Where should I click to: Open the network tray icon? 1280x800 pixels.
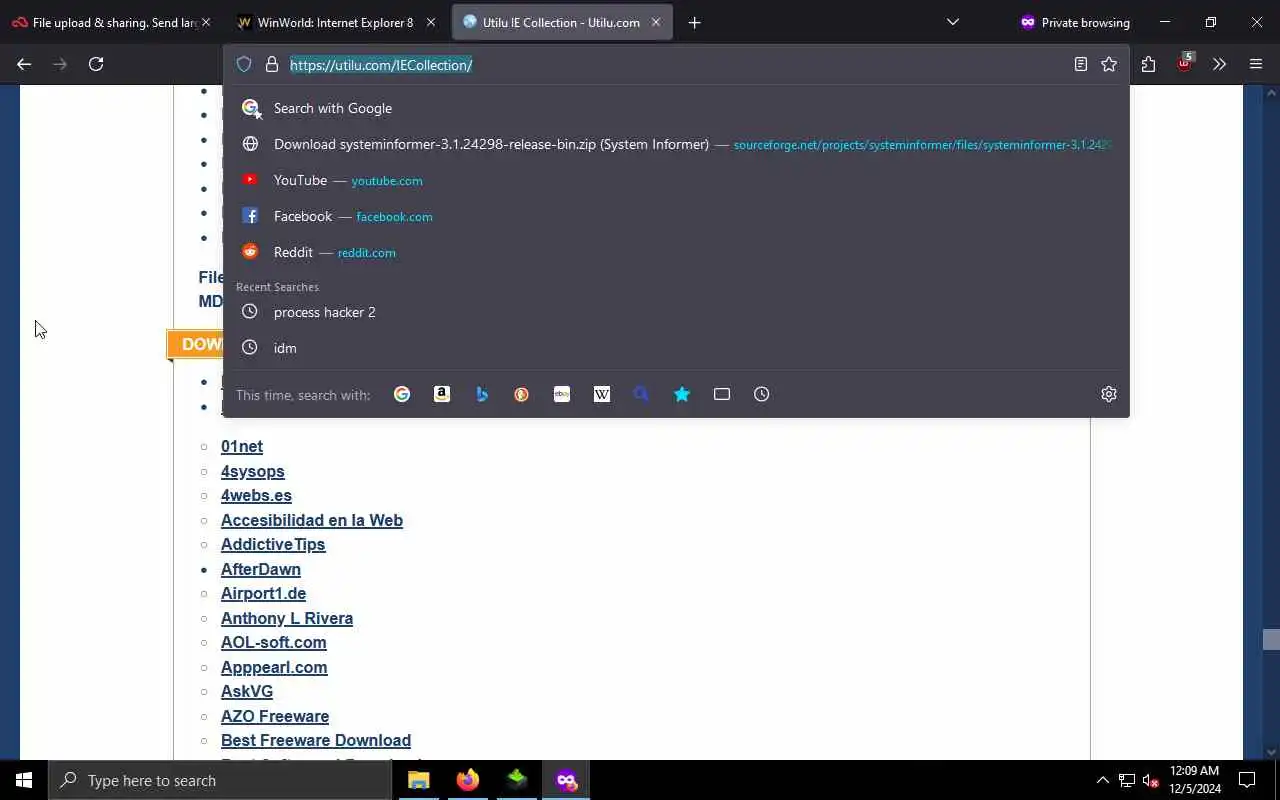(1127, 780)
